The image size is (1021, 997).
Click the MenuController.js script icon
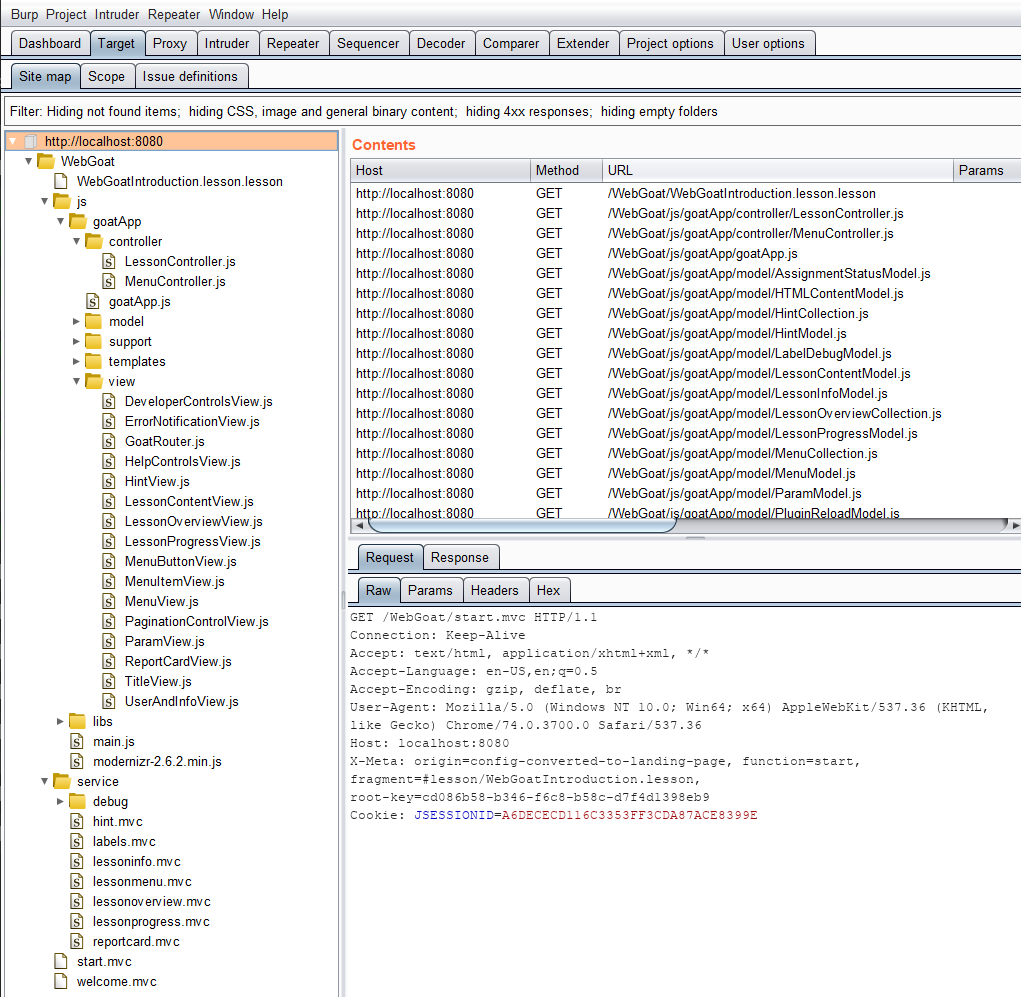[x=109, y=281]
